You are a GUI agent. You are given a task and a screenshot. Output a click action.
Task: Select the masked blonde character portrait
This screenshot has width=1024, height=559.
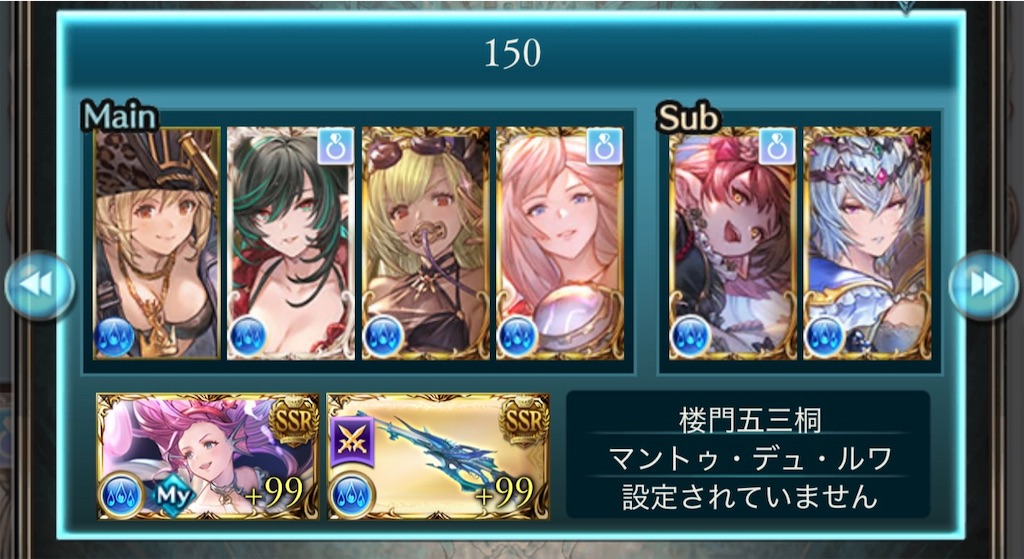pyautogui.click(x=426, y=243)
